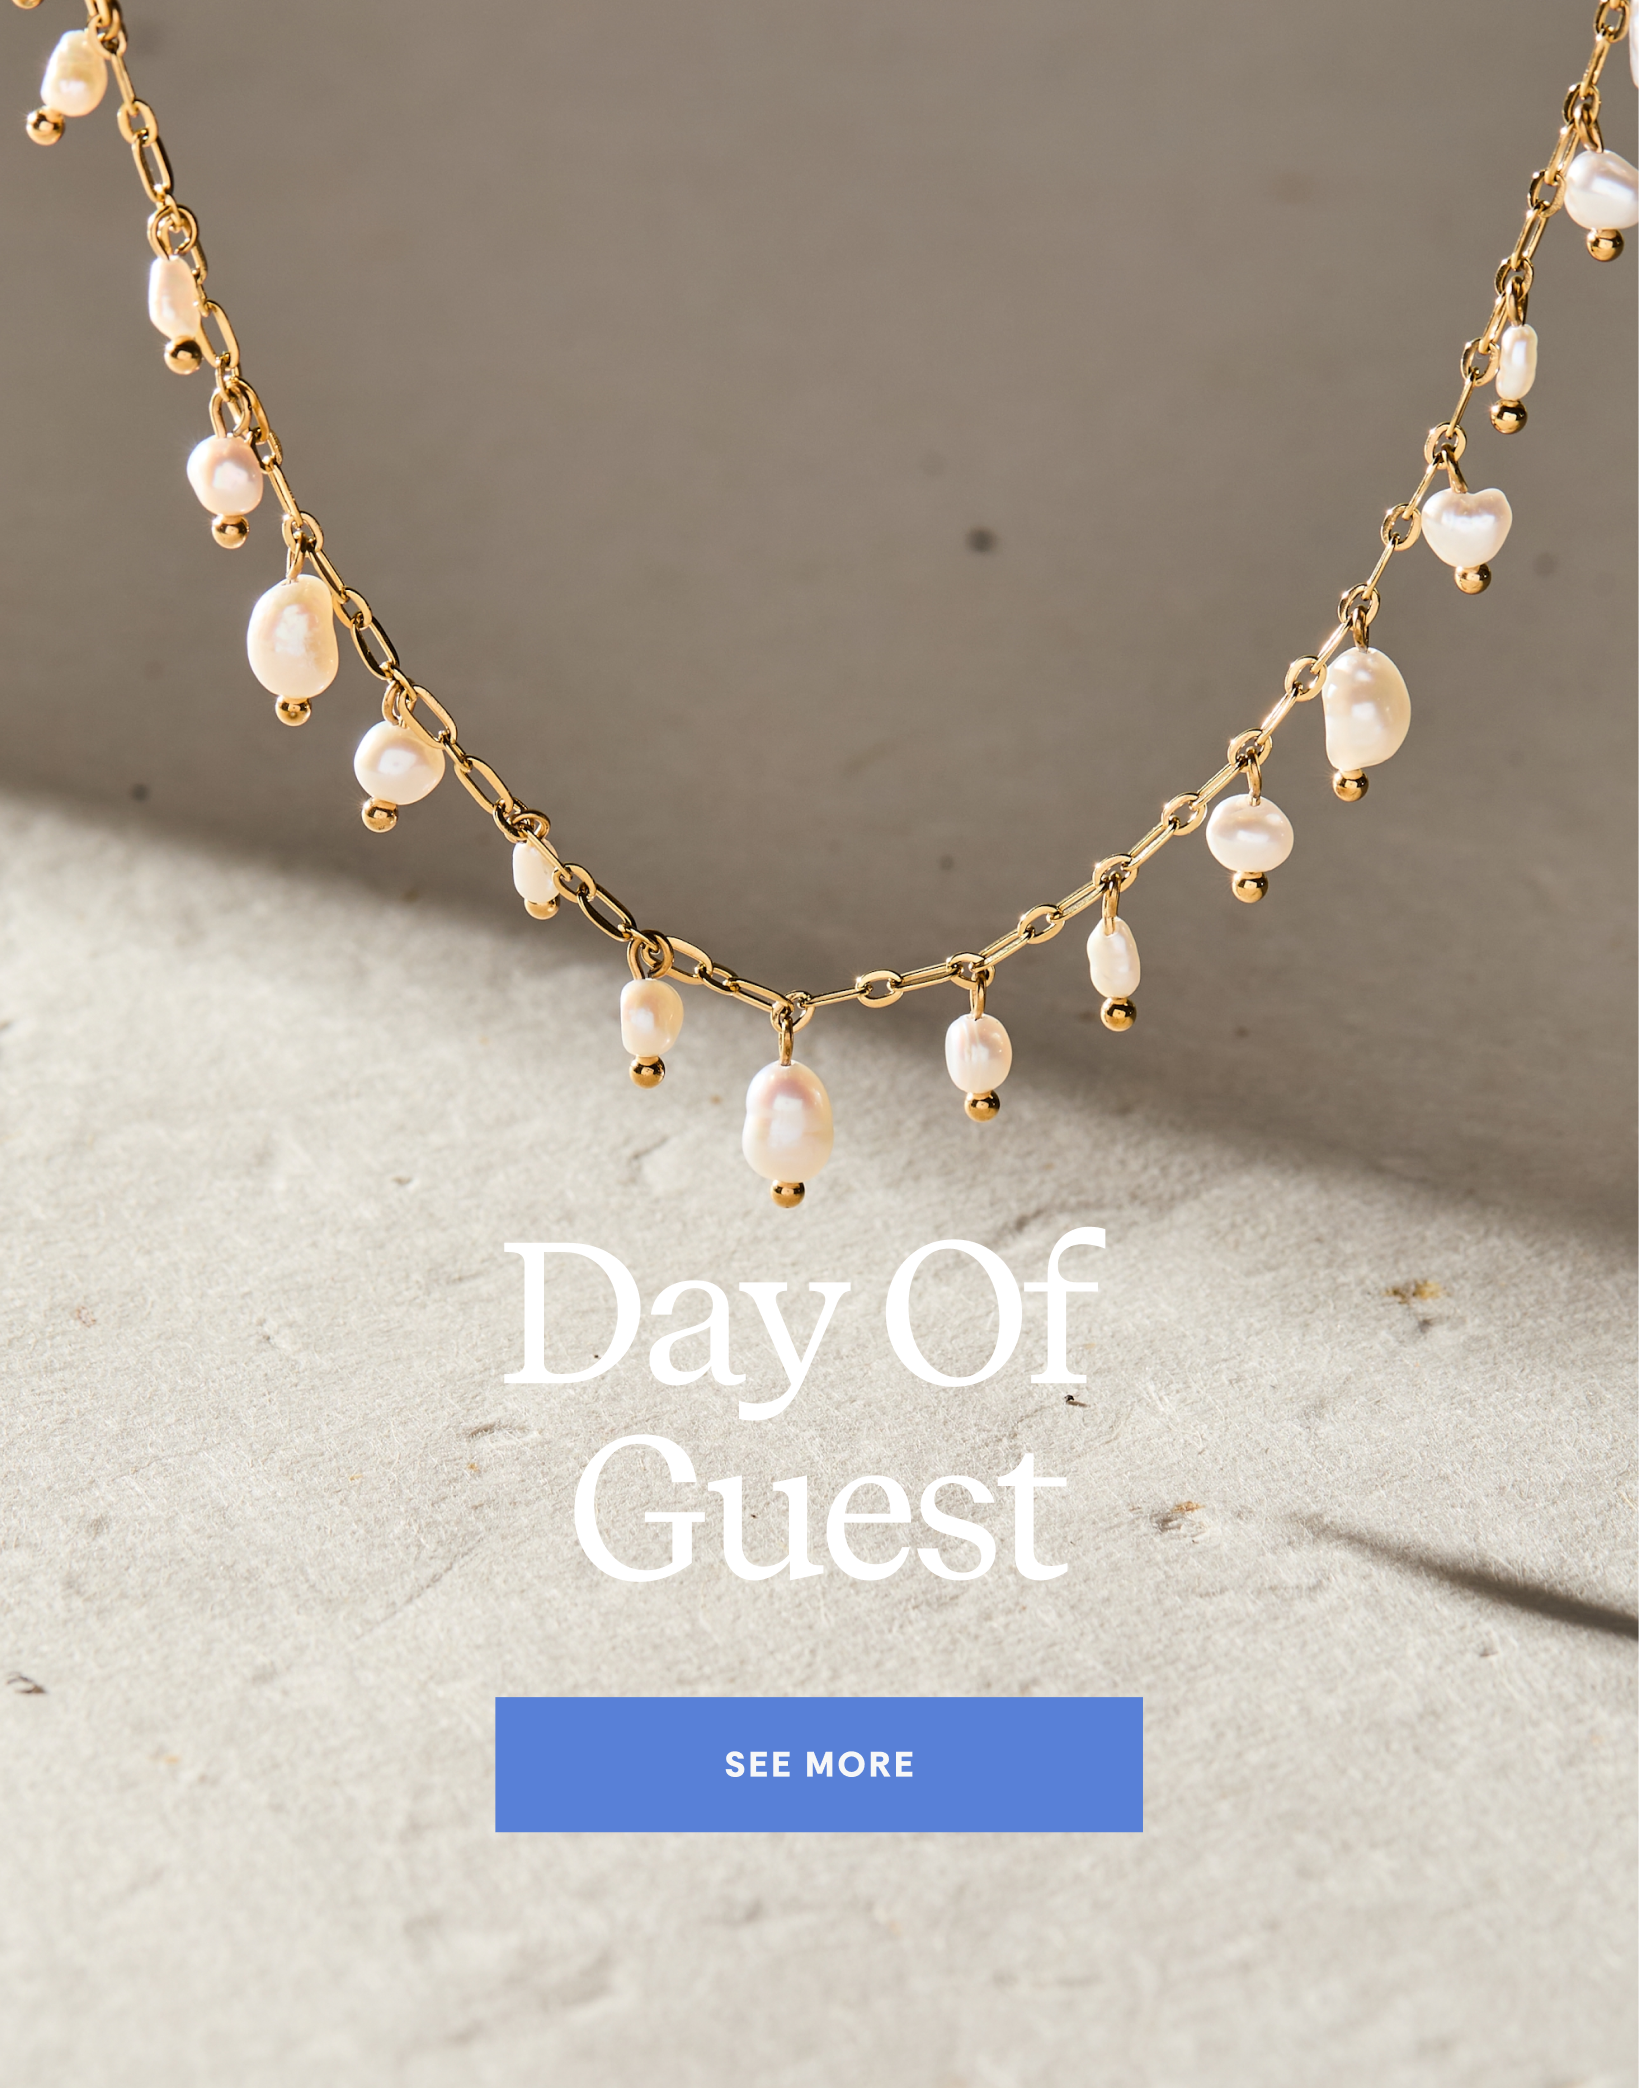The height and width of the screenshot is (2088, 1639).
Task: Select the lowest center pearl pendant
Action: [x=787, y=1120]
